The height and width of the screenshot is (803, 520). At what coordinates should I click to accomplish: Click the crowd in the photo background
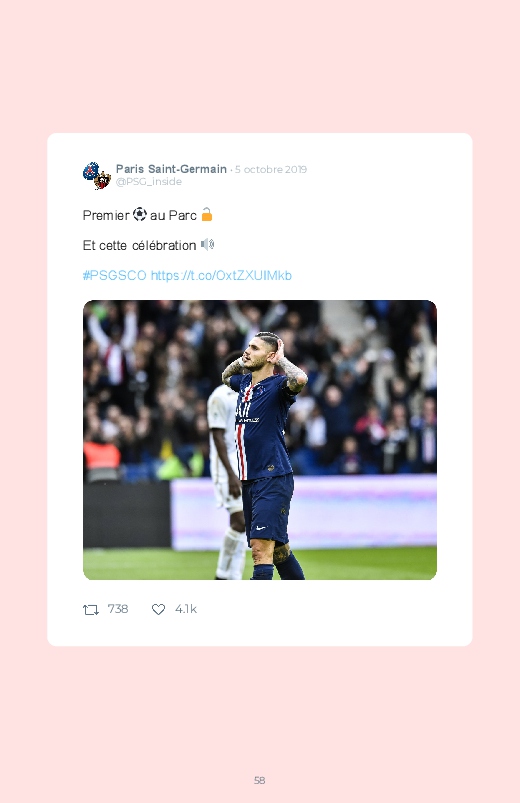(154, 369)
